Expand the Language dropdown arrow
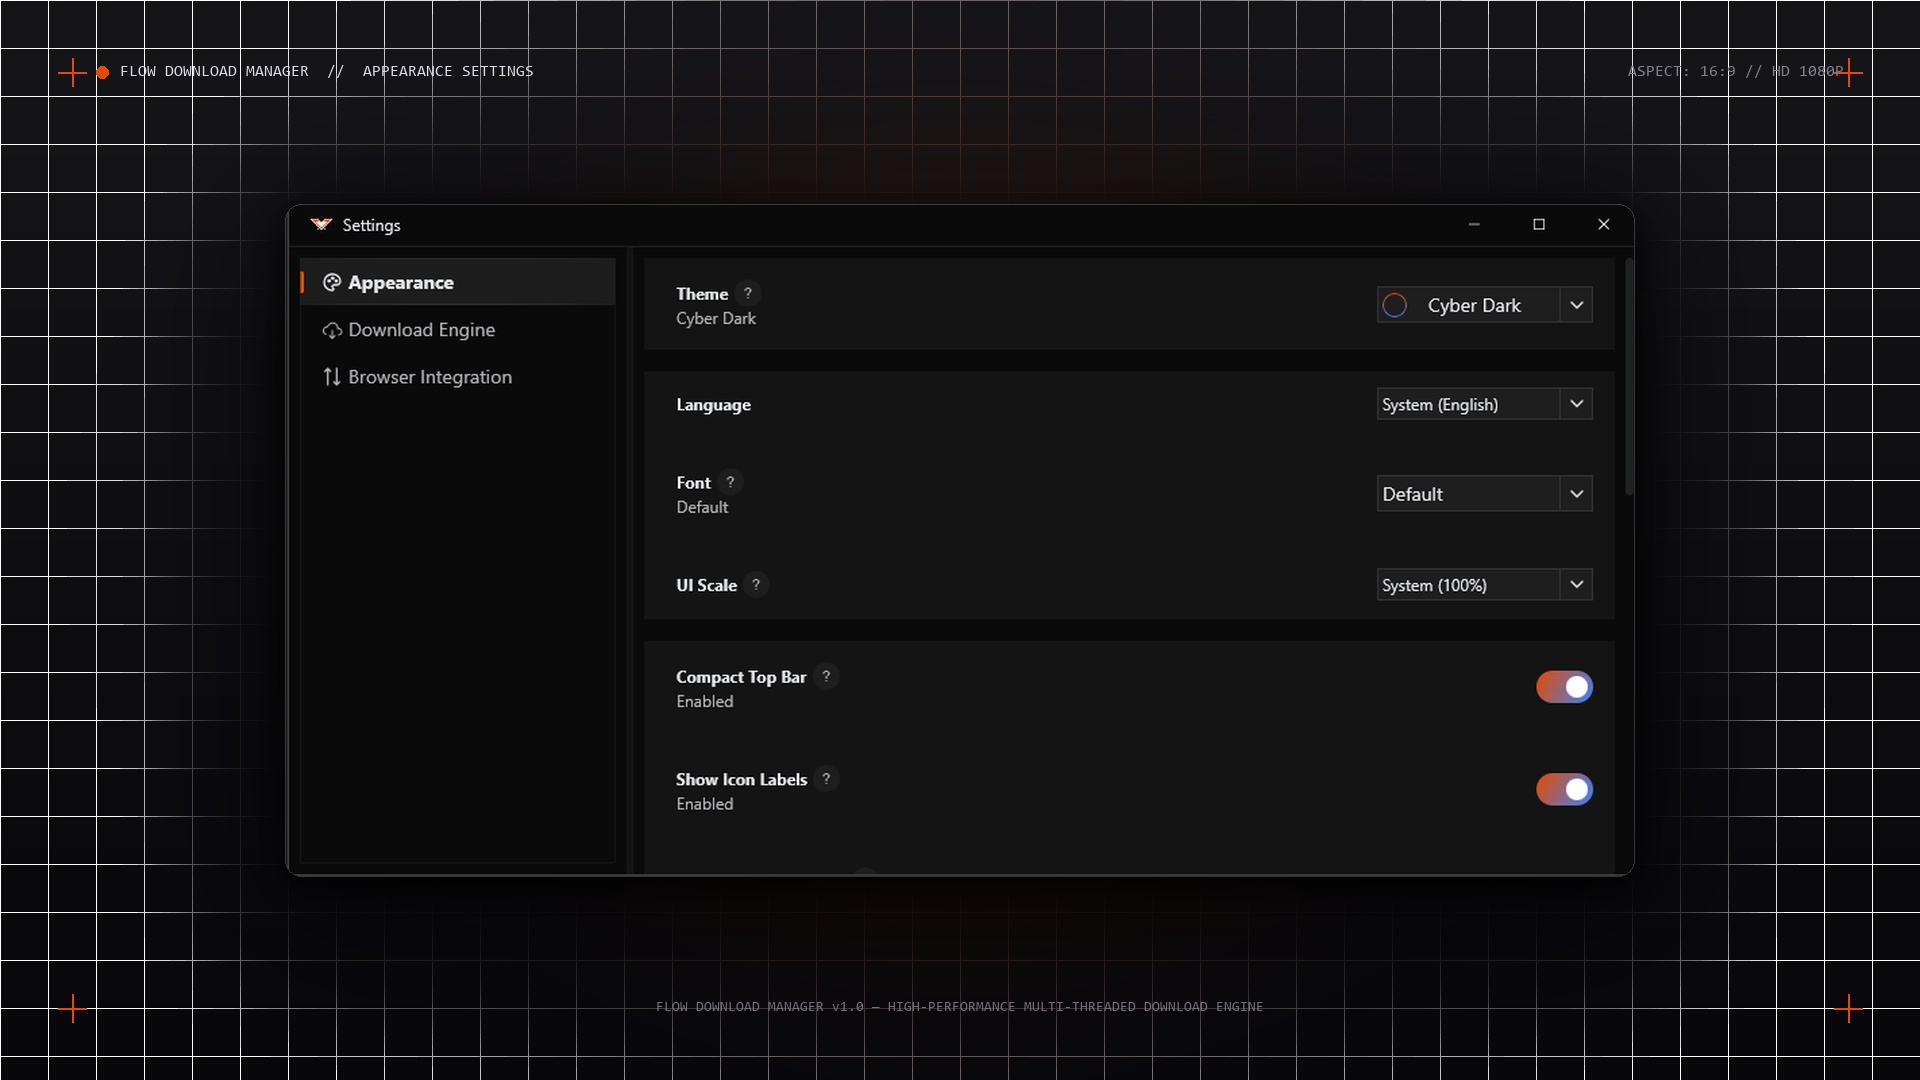1920x1080 pixels. [x=1576, y=404]
